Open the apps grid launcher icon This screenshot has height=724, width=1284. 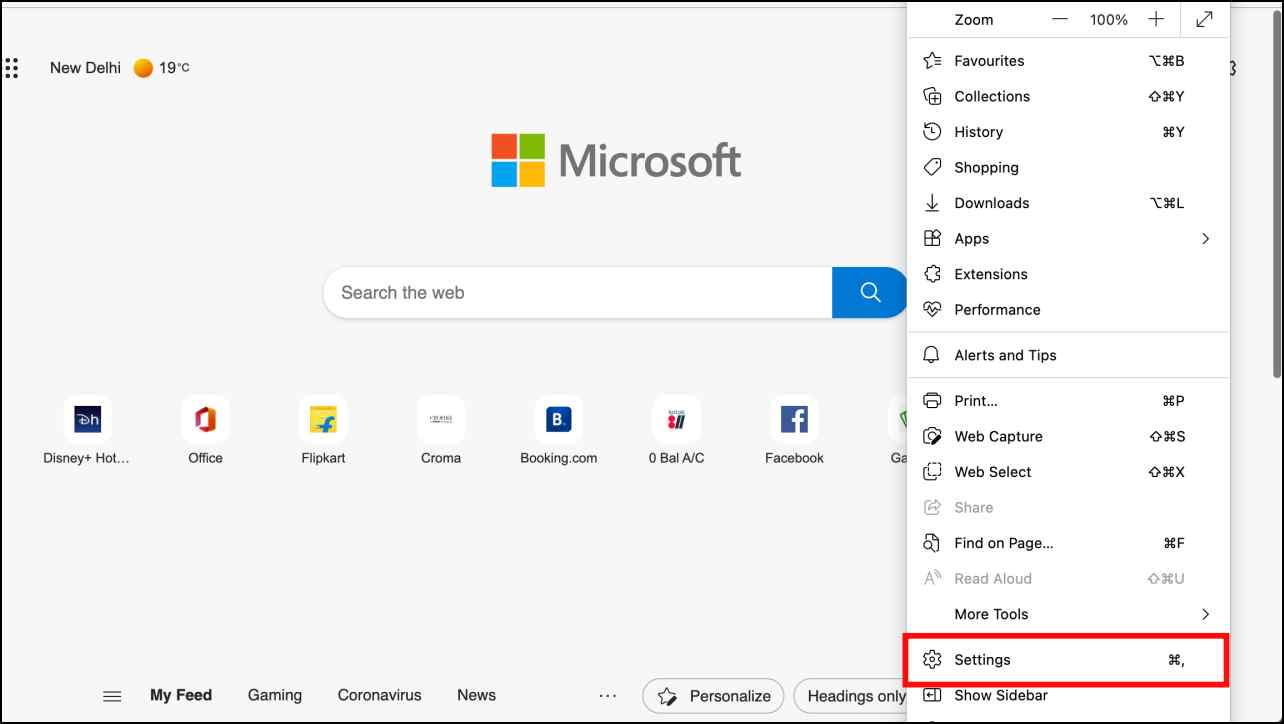(12, 68)
